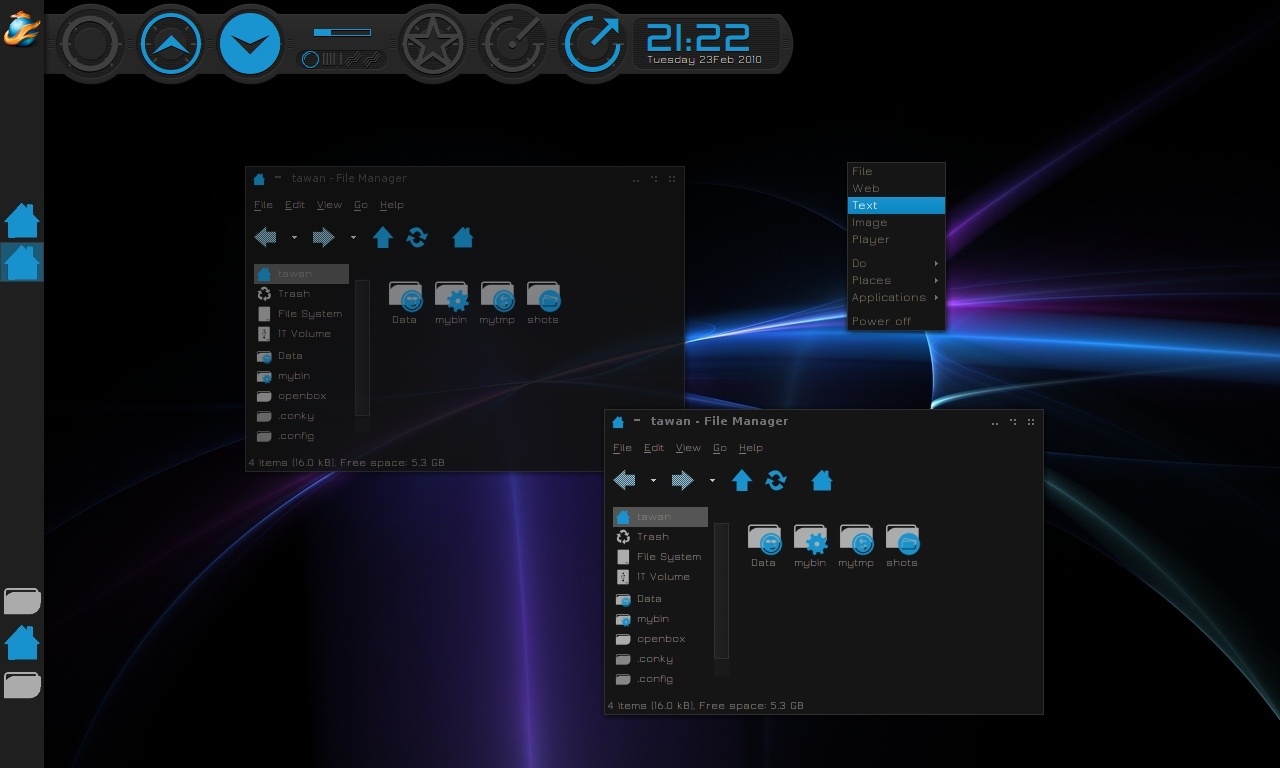Expand the Places submenu in the context menu
The image size is (1280, 768).
(896, 280)
